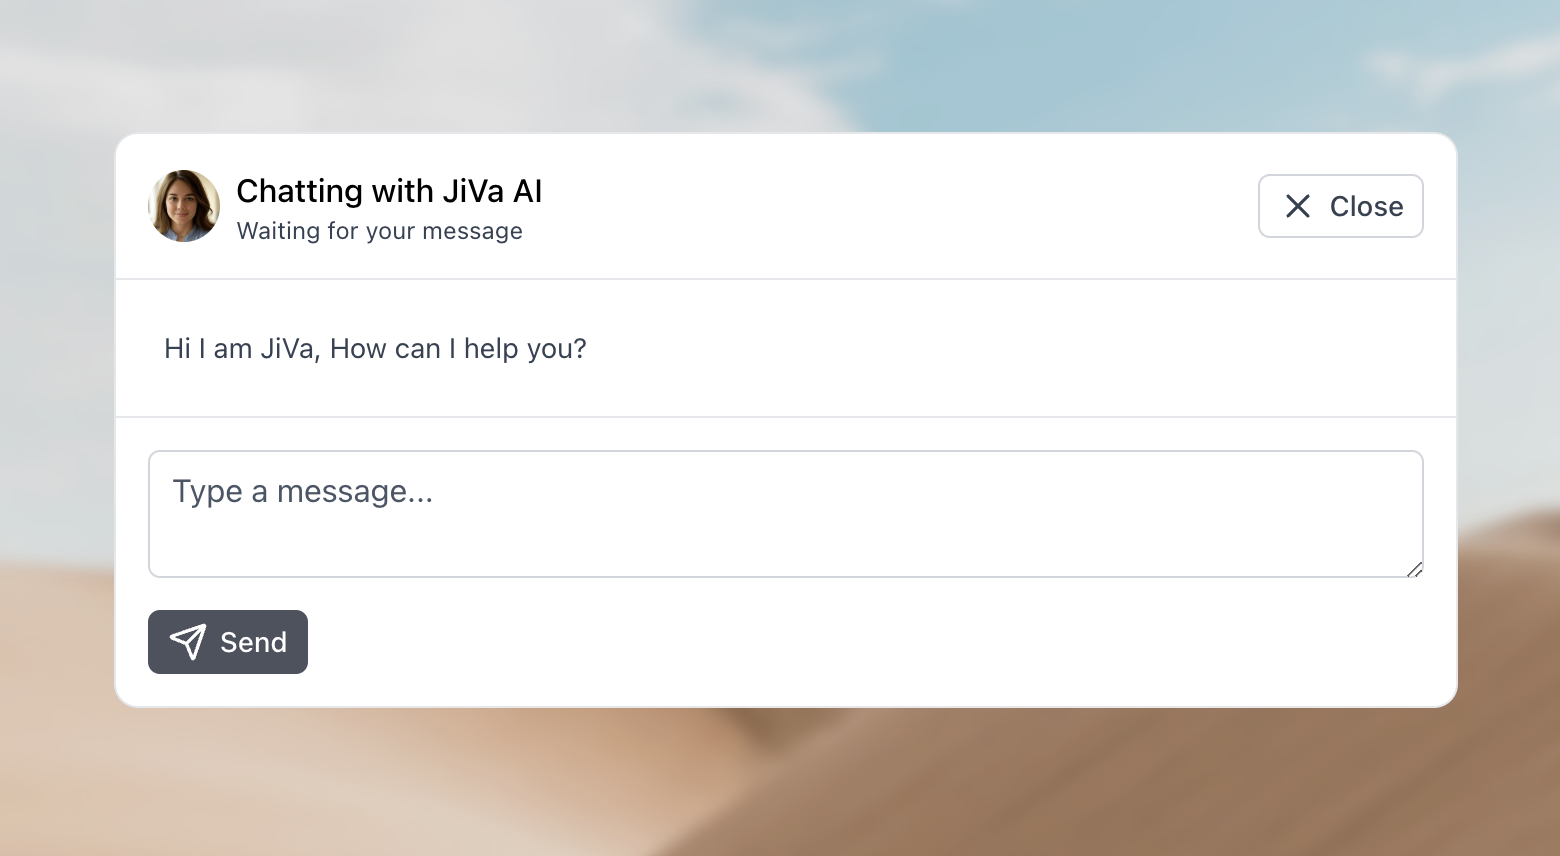The width and height of the screenshot is (1560, 856).
Task: Select the "Chatting with JiVa AI" heading
Action: coord(389,190)
